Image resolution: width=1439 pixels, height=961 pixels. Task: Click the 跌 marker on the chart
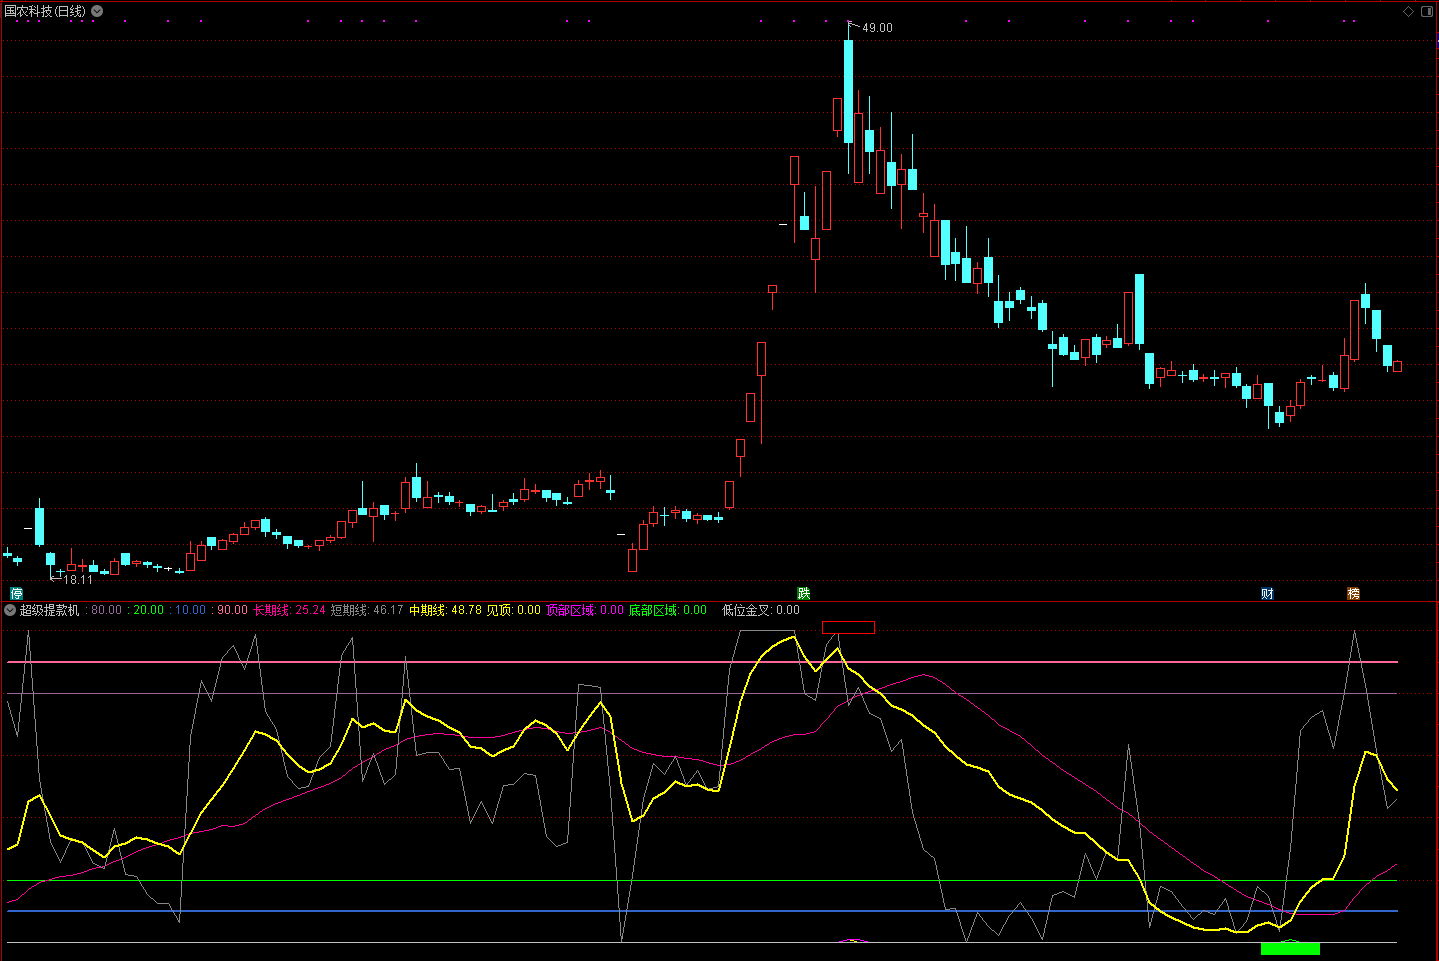click(803, 593)
